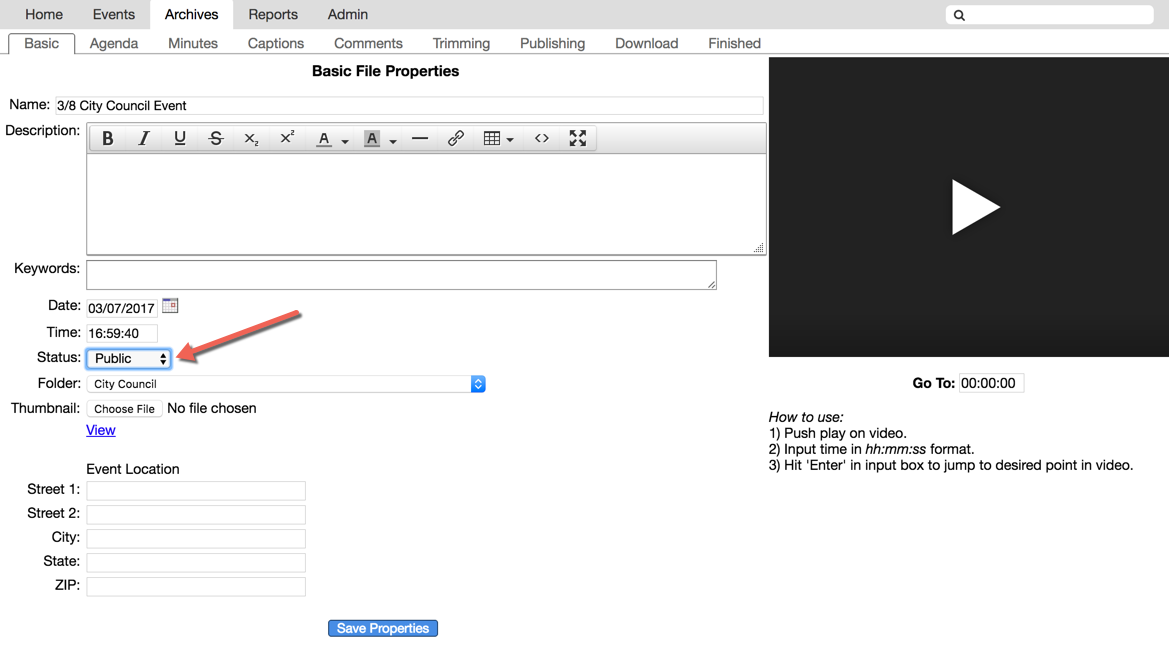Switch to the Agenda tab
This screenshot has height=652, width=1169.
click(x=114, y=43)
